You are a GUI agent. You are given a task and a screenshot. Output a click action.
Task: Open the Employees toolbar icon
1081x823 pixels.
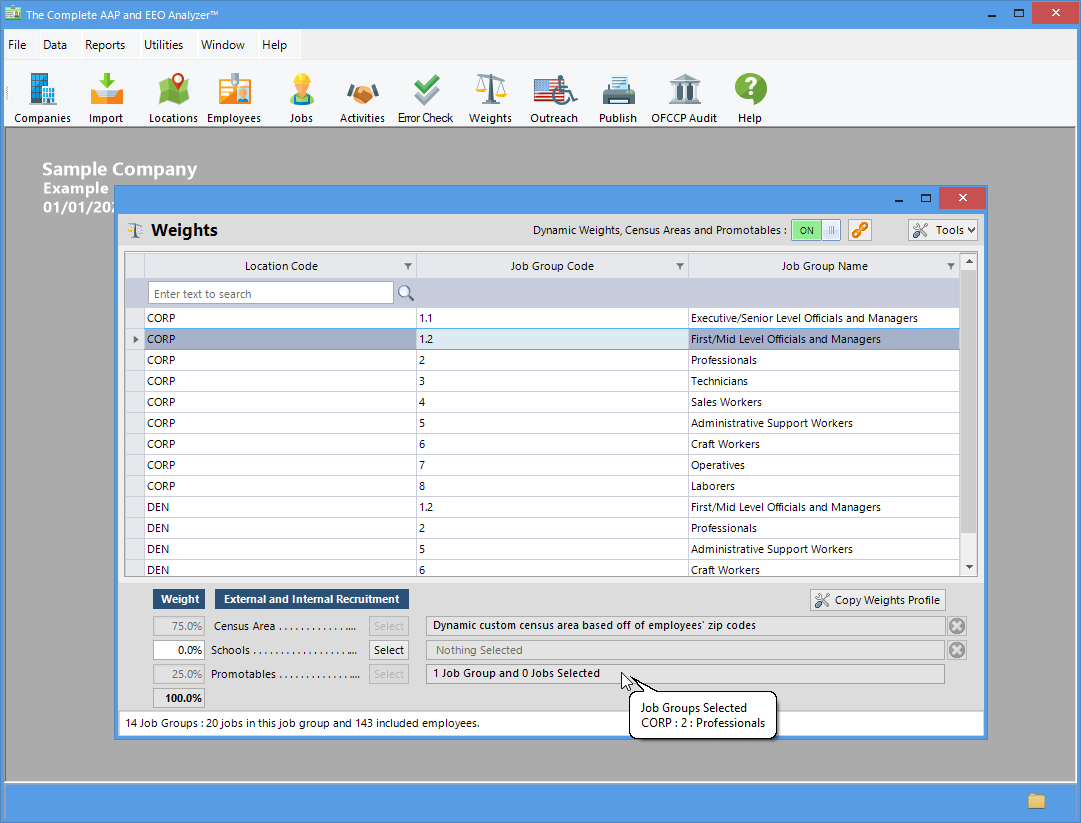234,99
